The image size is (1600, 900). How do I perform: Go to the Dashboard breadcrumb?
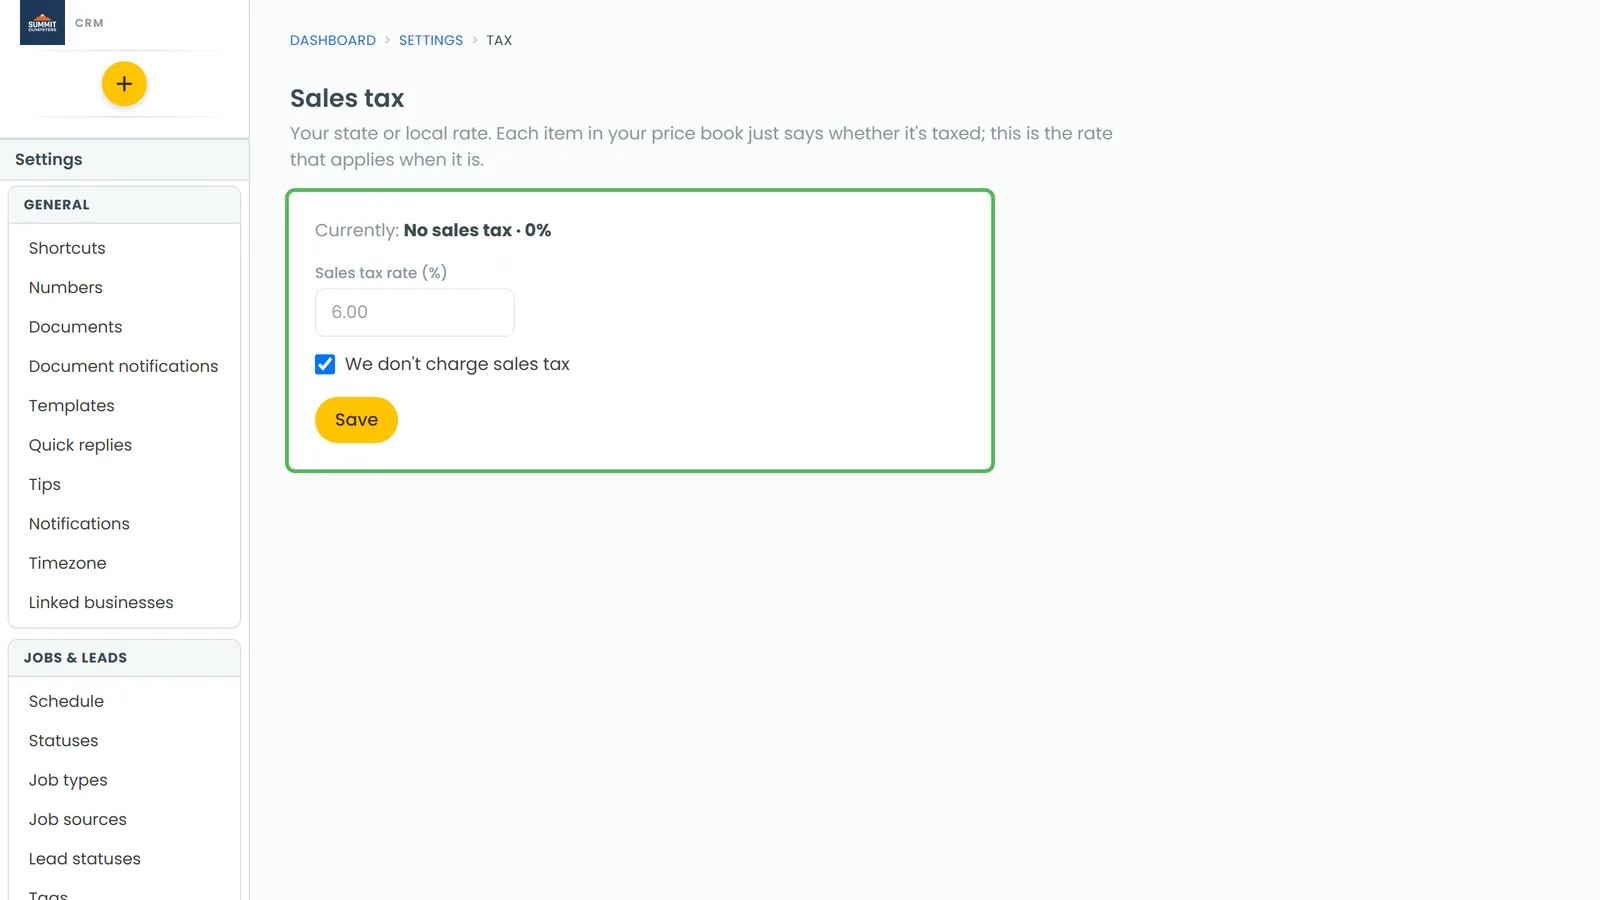coord(333,40)
